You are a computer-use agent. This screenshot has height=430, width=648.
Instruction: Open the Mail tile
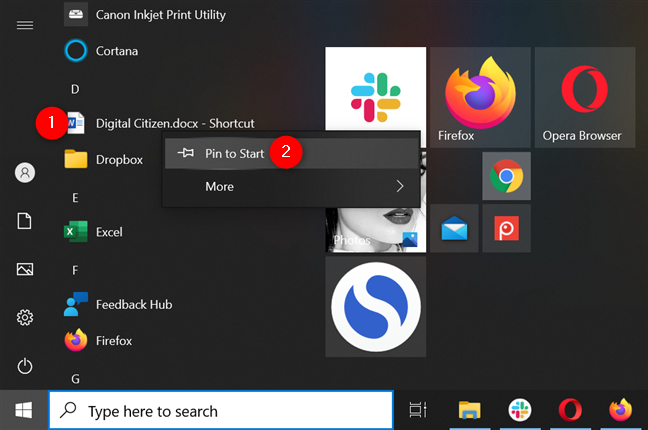click(454, 228)
